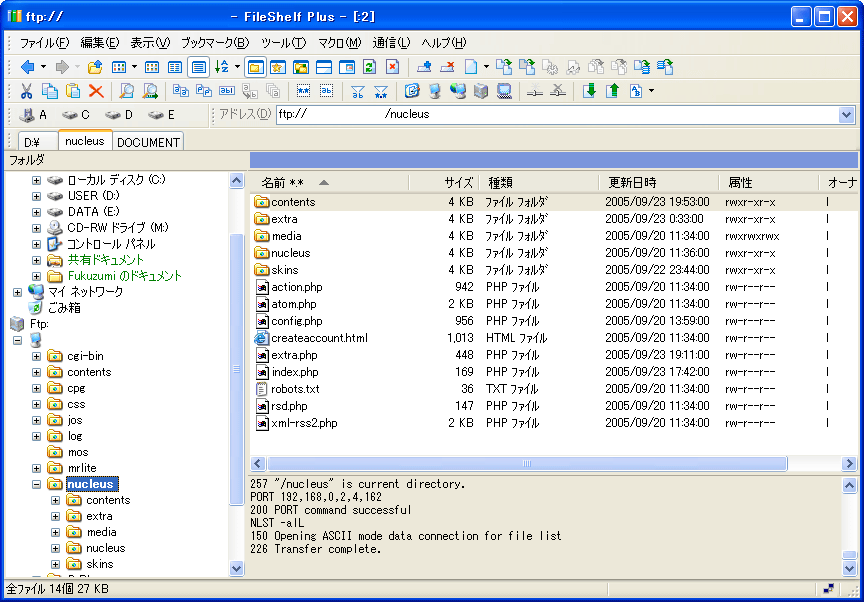The height and width of the screenshot is (602, 864).
Task: Click the A-Z sort order icon
Action: 222,67
